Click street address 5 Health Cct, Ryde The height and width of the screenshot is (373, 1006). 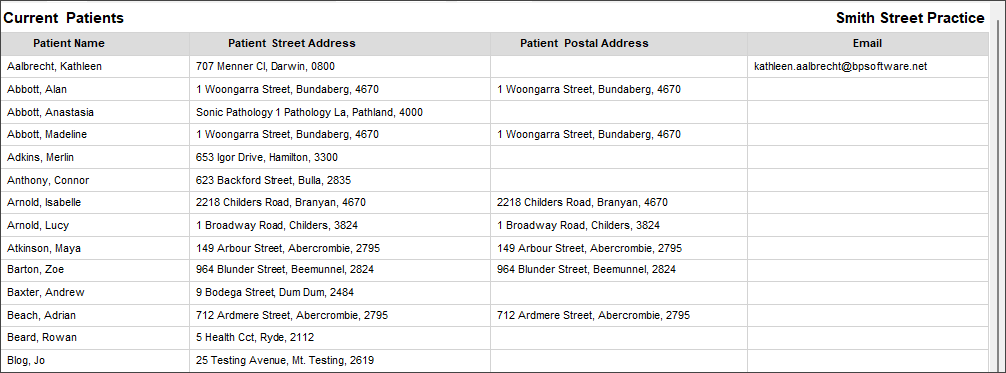(x=255, y=337)
